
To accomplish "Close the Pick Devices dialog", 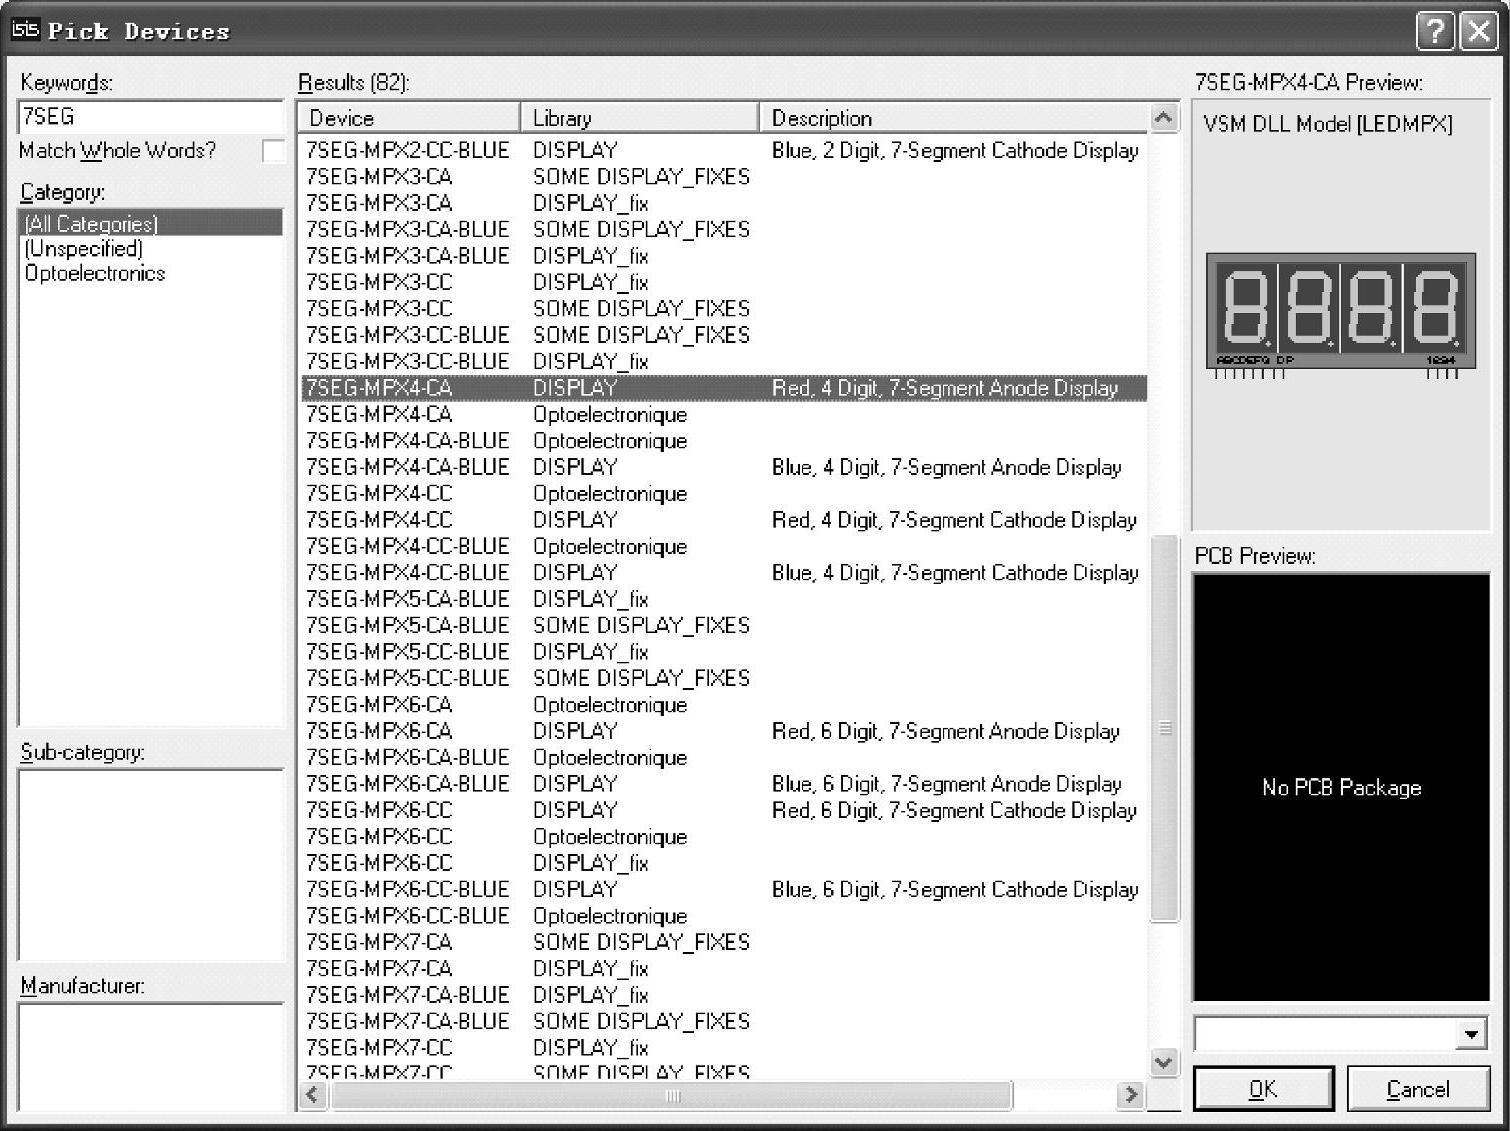I will [1478, 31].
